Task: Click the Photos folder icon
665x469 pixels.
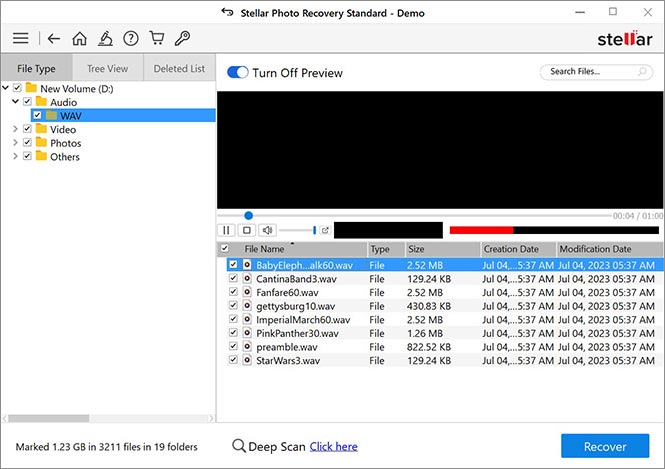Action: [41, 142]
